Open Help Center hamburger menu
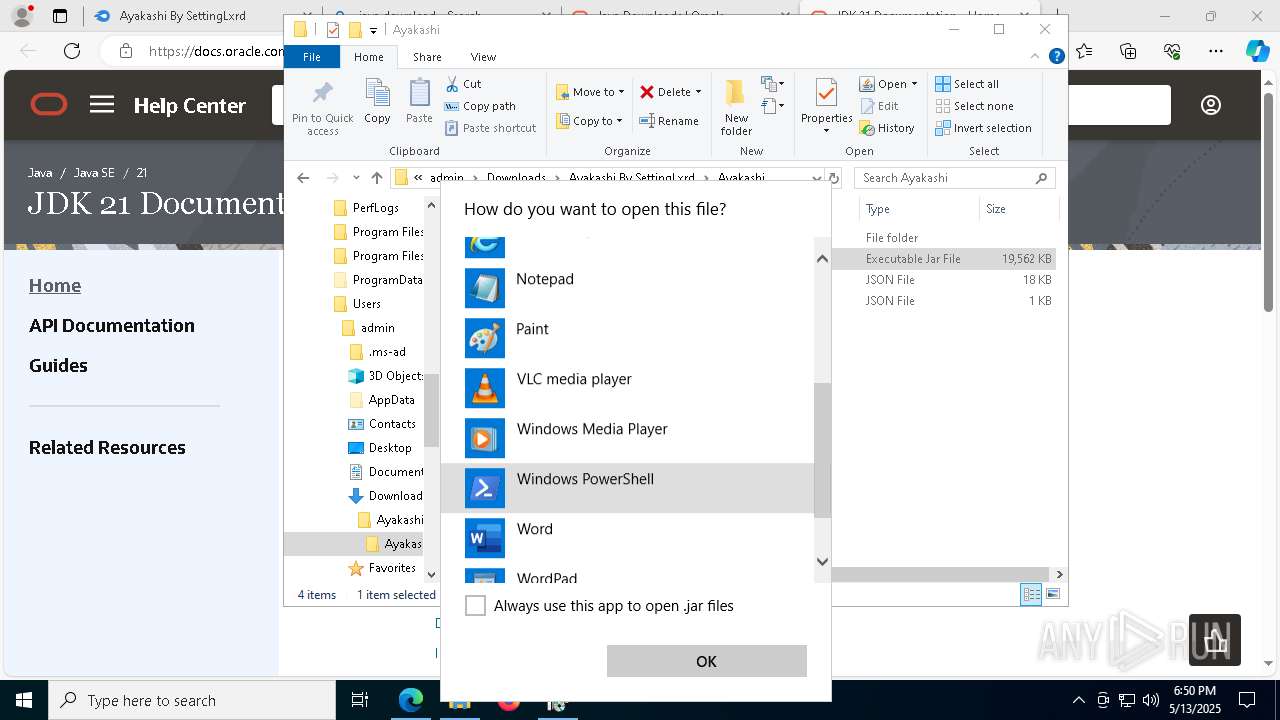Screen dimensions: 1280x720 (x=102, y=105)
